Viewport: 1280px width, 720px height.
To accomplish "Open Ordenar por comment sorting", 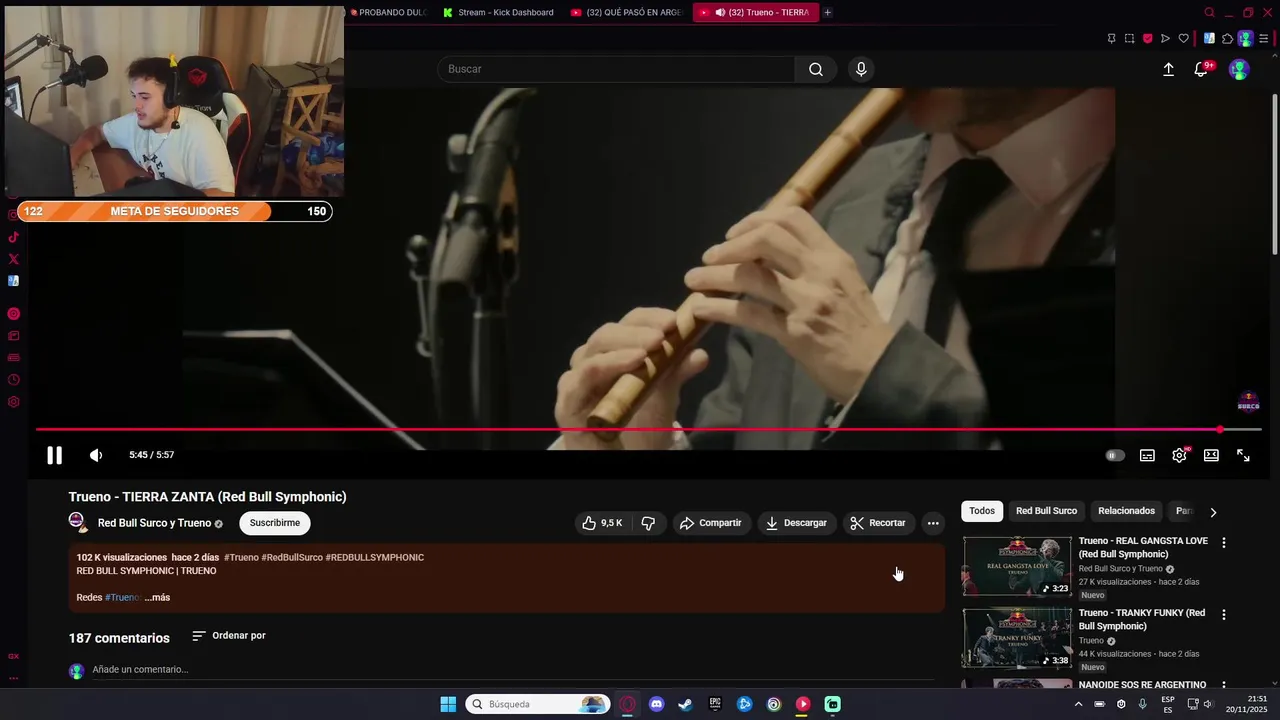I will pyautogui.click(x=229, y=636).
